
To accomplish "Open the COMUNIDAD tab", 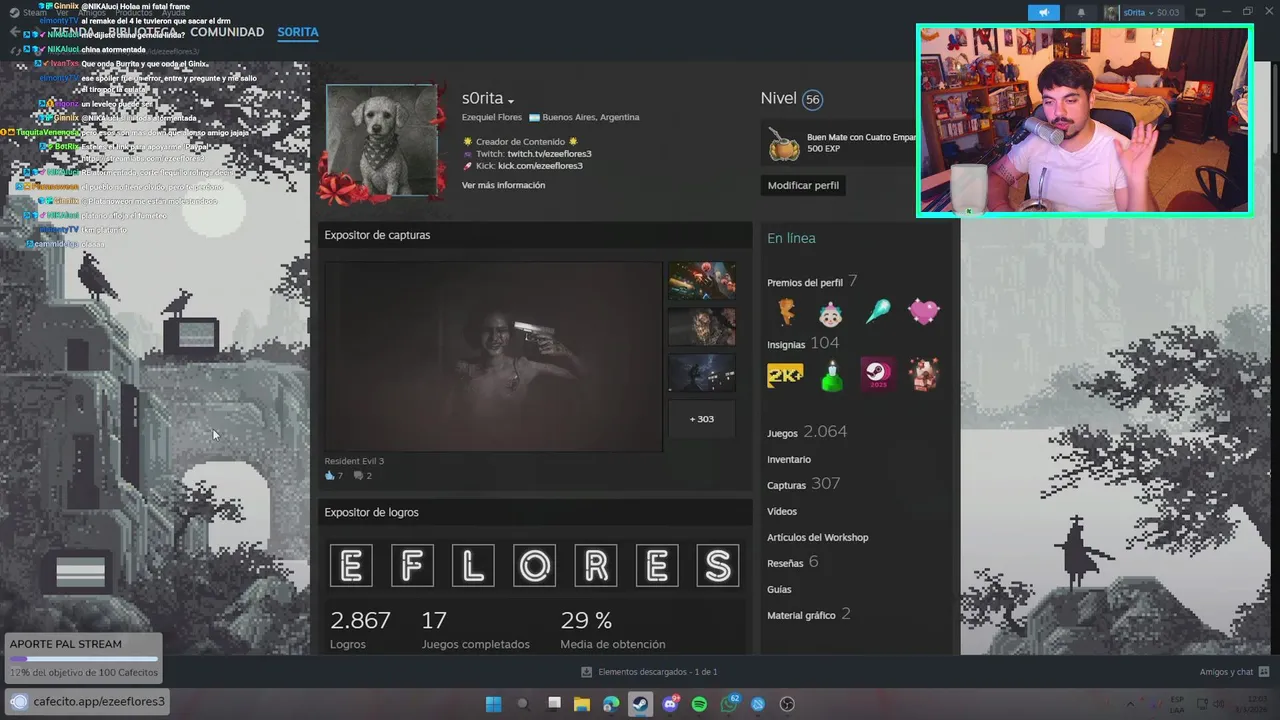I will click(227, 32).
